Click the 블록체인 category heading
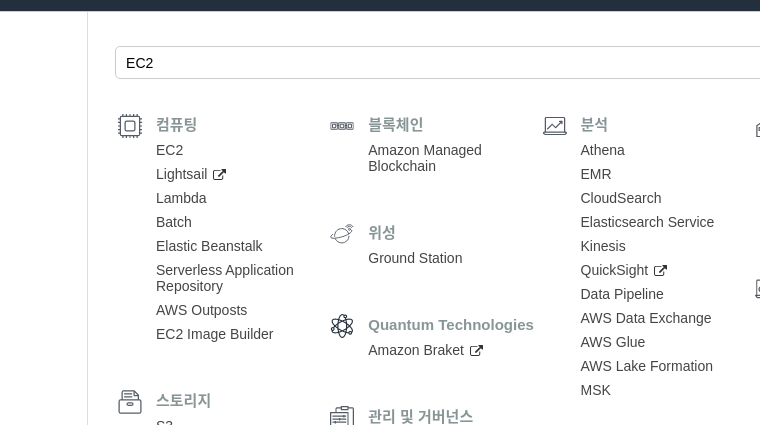This screenshot has width=760, height=425. (x=396, y=125)
